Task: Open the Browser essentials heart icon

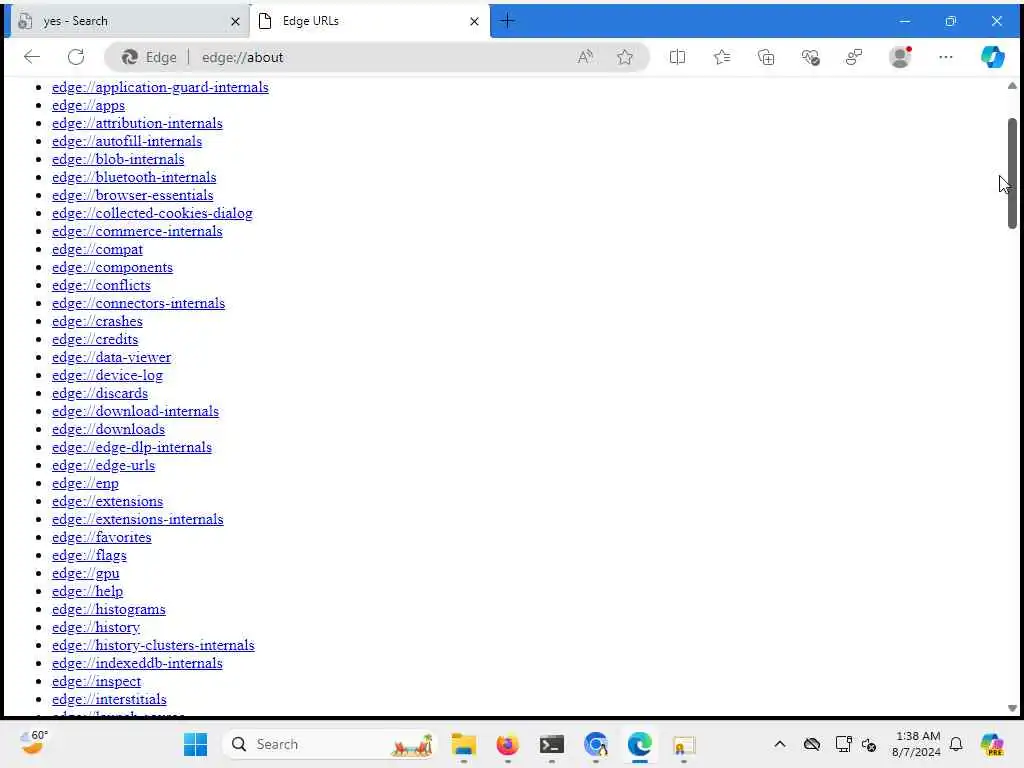Action: click(x=810, y=57)
